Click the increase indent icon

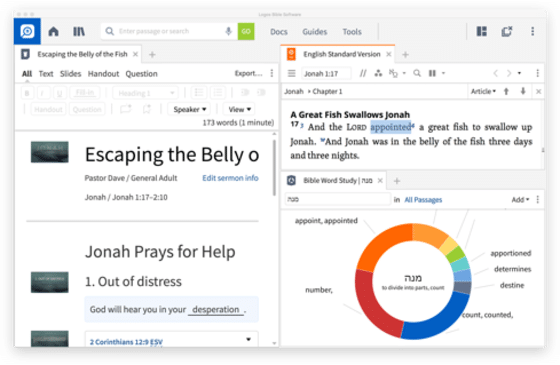click(262, 92)
